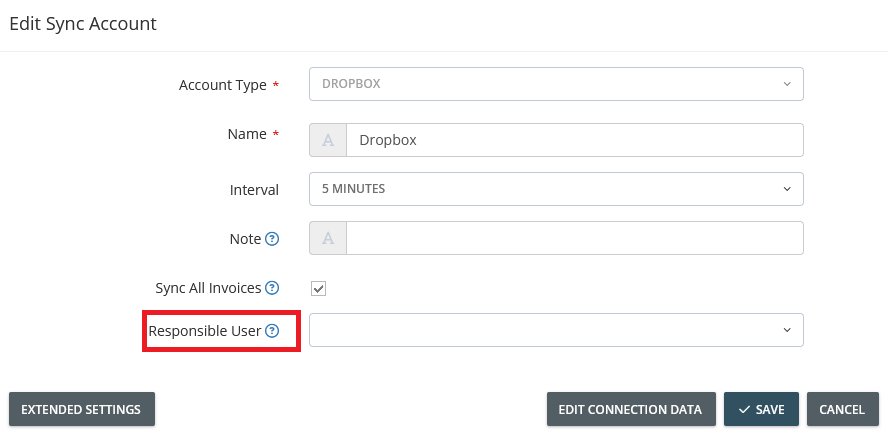Open the Extended Settings
The height and width of the screenshot is (435, 888).
(82, 409)
